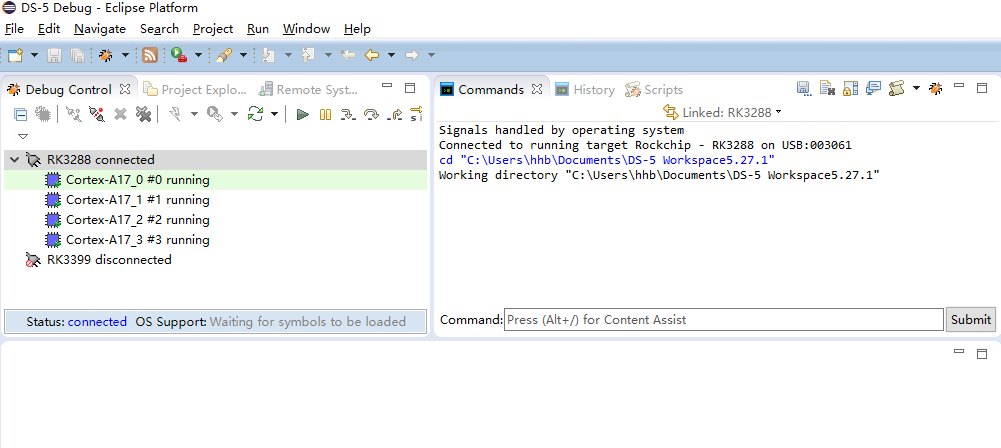Image resolution: width=1001 pixels, height=448 pixels.
Task: Select the RK3399 disconnected connection
Action: click(x=109, y=260)
